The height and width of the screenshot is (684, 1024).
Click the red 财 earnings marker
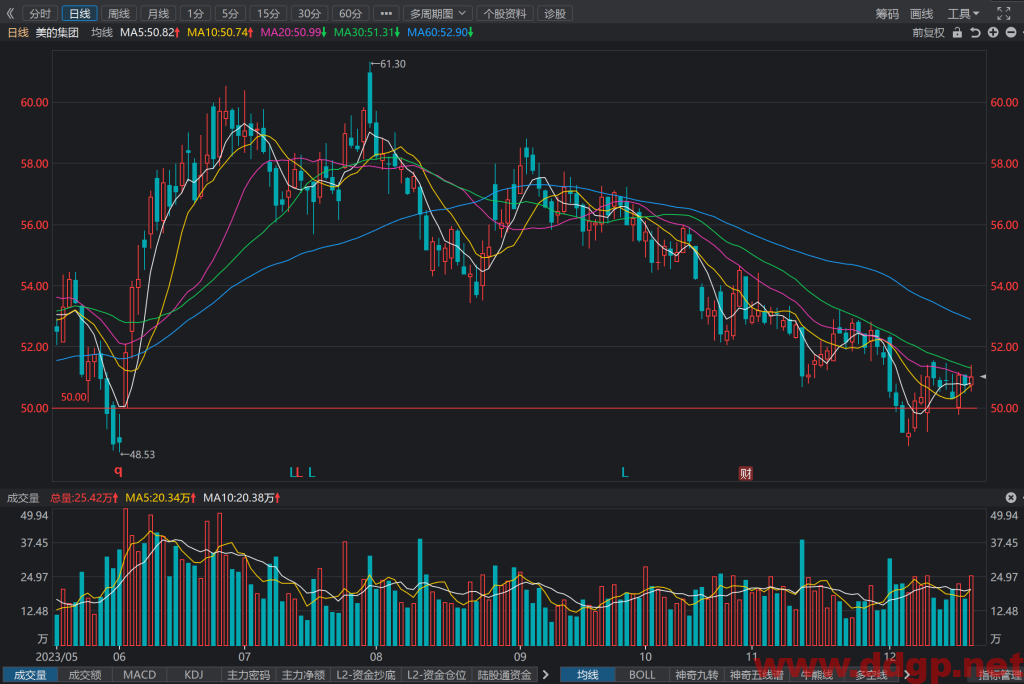[x=745, y=473]
